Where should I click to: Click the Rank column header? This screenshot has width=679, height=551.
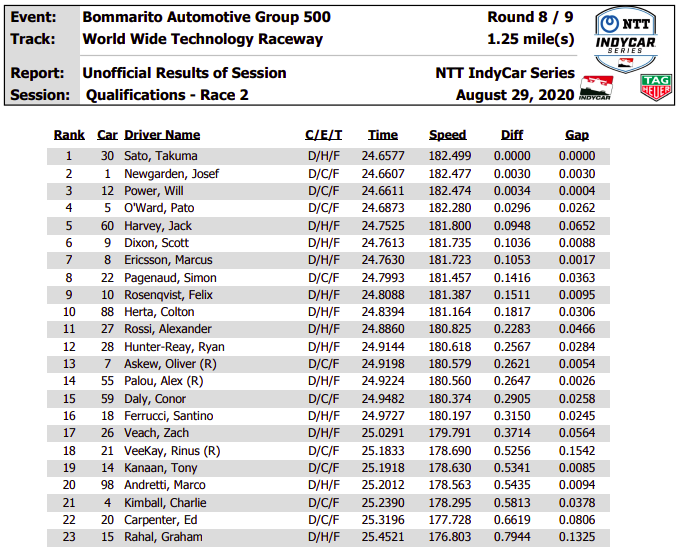click(x=69, y=135)
